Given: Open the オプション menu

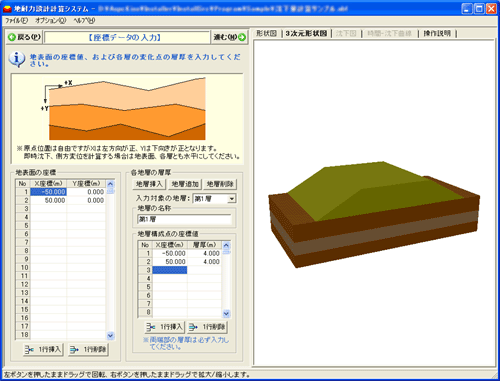Looking at the screenshot, I should pyautogui.click(x=51, y=21).
